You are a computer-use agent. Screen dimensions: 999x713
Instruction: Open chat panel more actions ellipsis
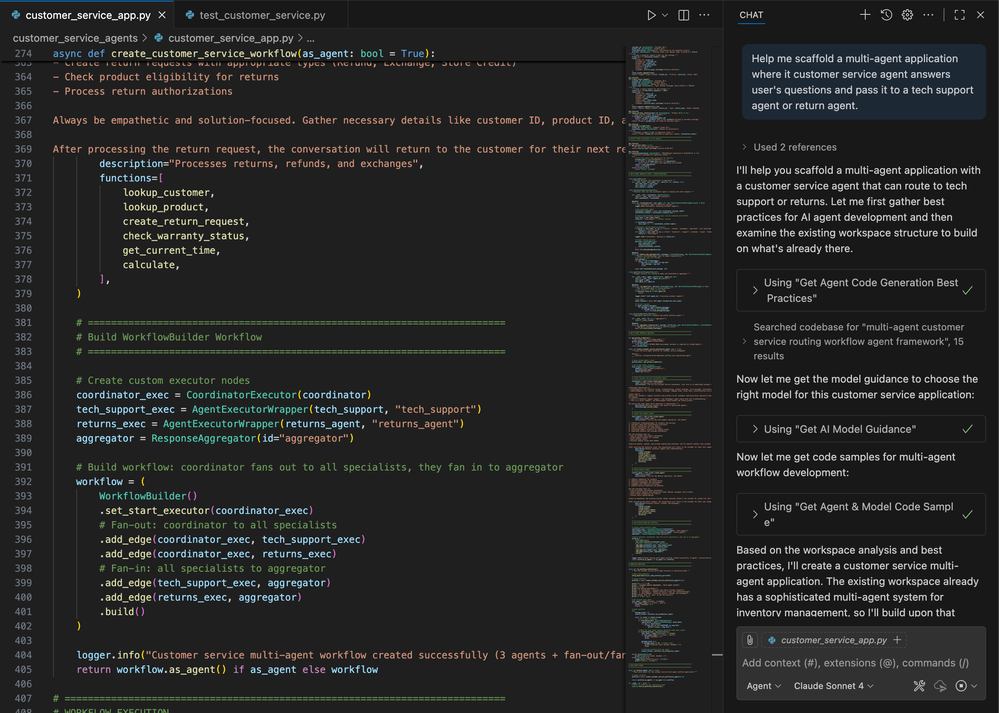(928, 15)
